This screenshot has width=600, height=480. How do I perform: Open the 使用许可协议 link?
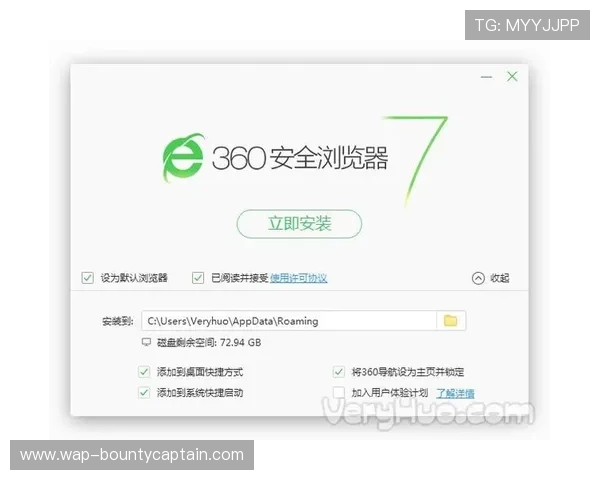tap(298, 278)
